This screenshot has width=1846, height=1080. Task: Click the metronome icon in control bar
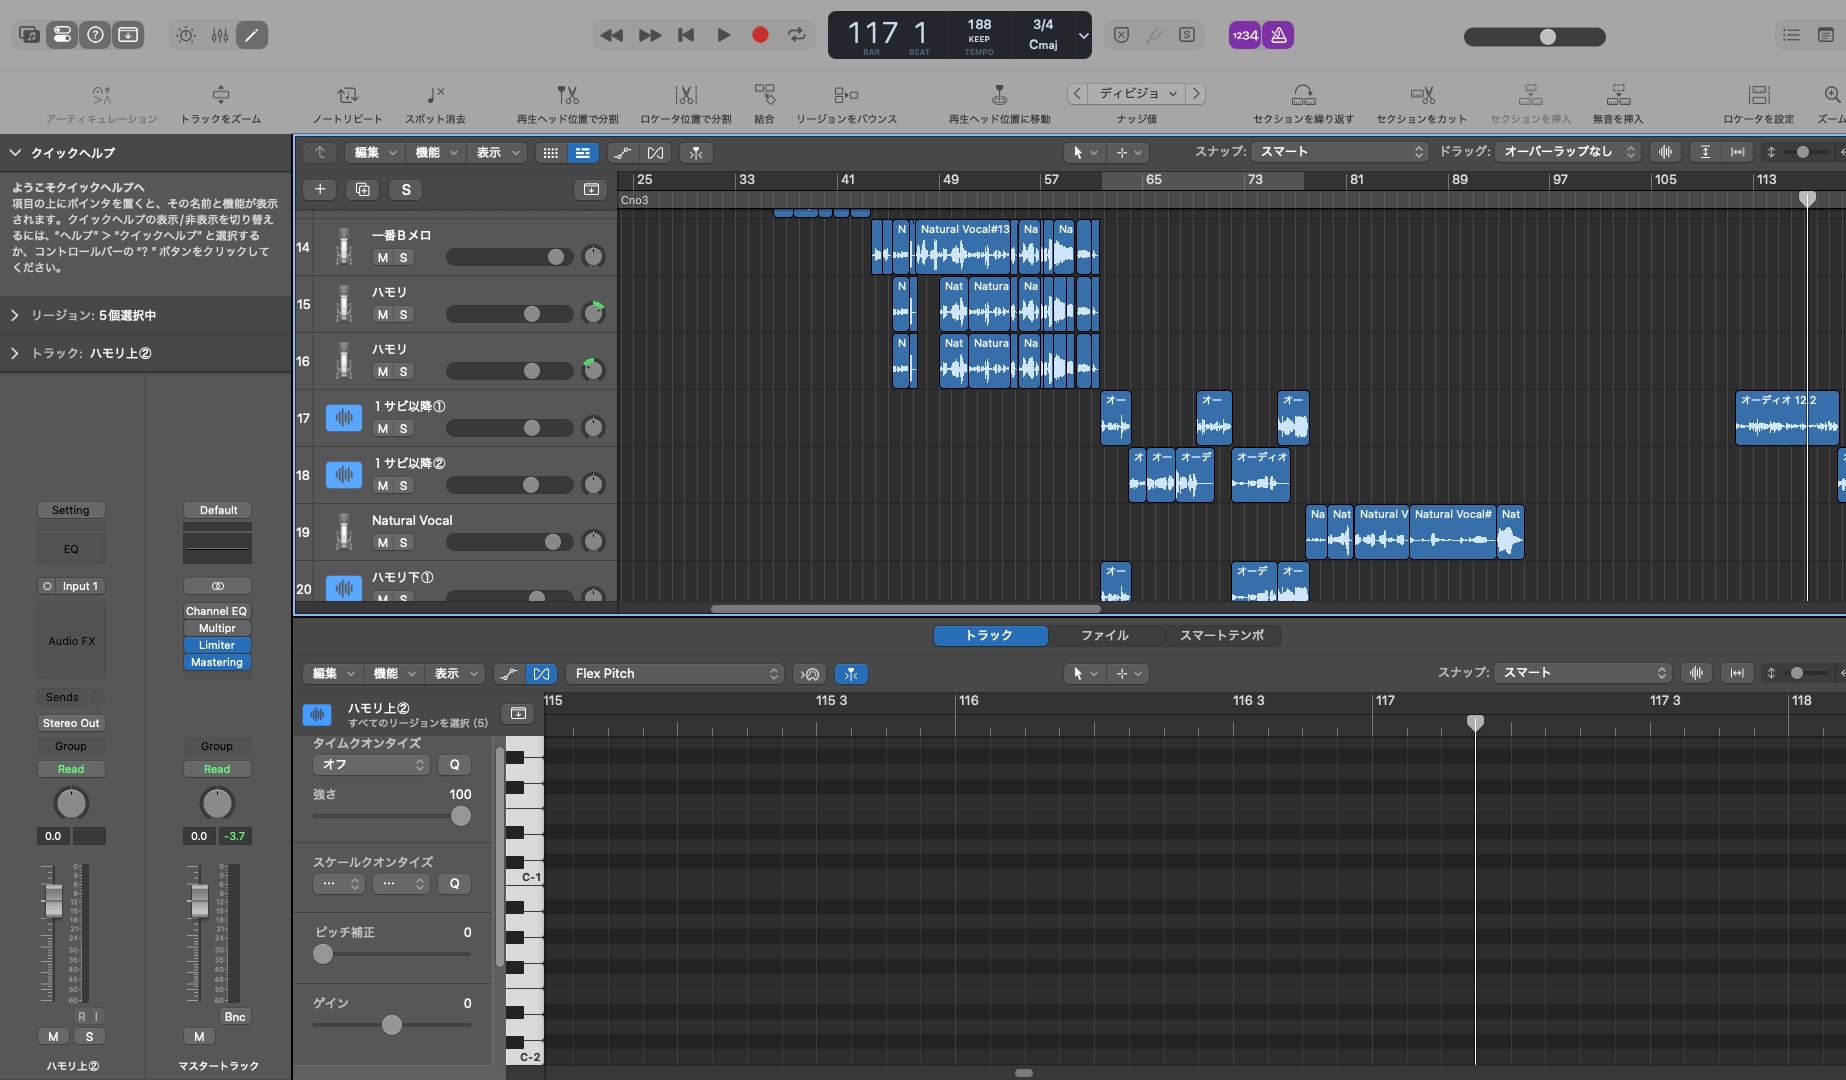point(1278,35)
